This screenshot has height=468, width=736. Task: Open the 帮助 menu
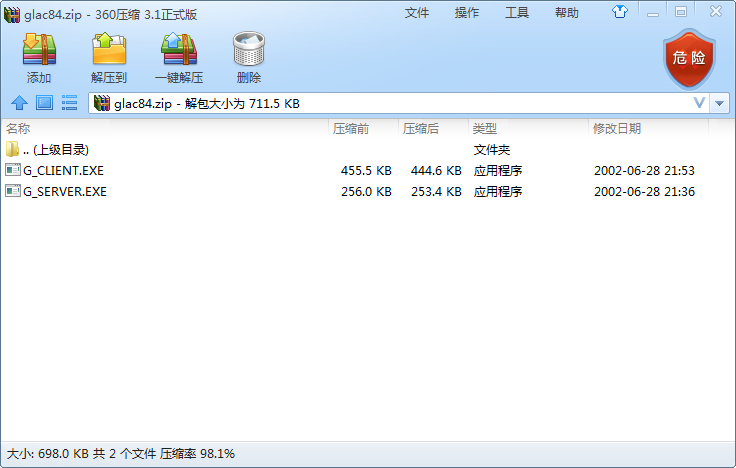(567, 13)
